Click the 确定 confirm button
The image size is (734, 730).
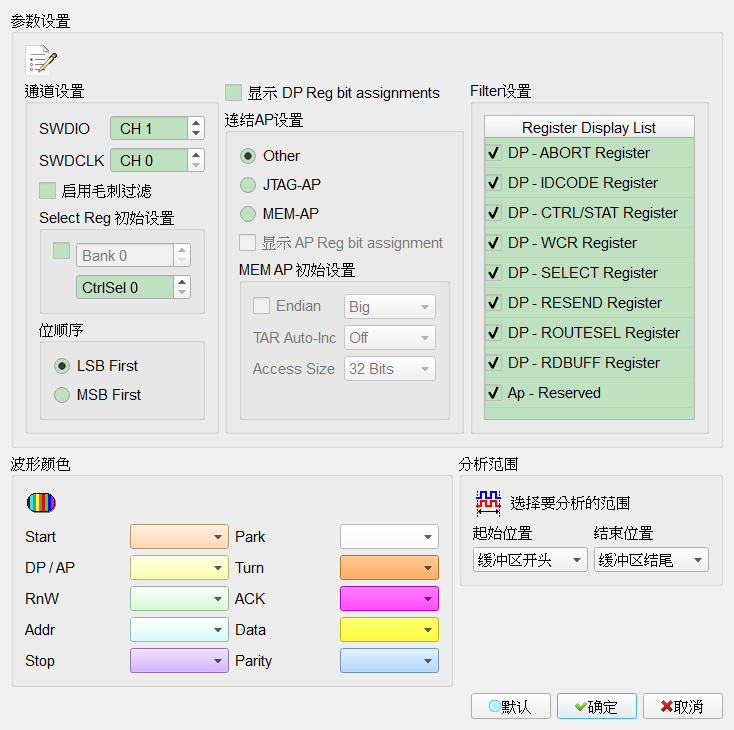pyautogui.click(x=597, y=706)
